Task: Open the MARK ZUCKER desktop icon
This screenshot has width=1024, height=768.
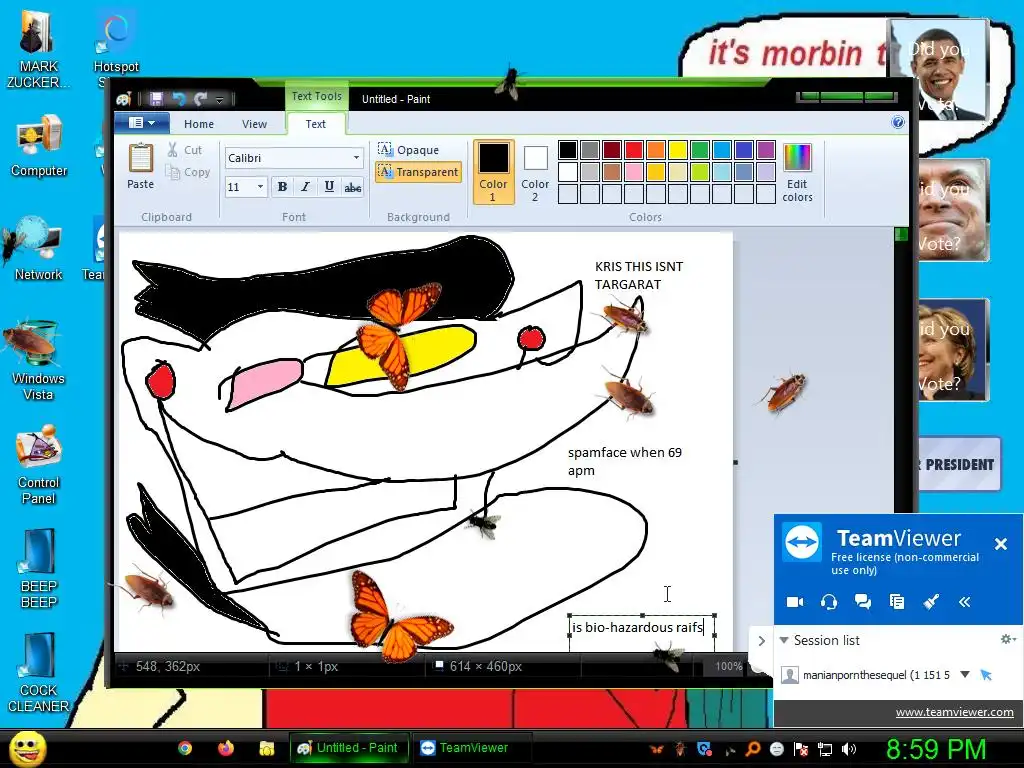Action: pyautogui.click(x=38, y=49)
